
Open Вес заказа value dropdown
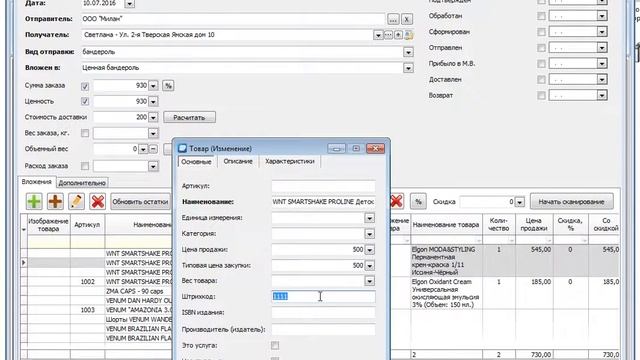point(153,133)
